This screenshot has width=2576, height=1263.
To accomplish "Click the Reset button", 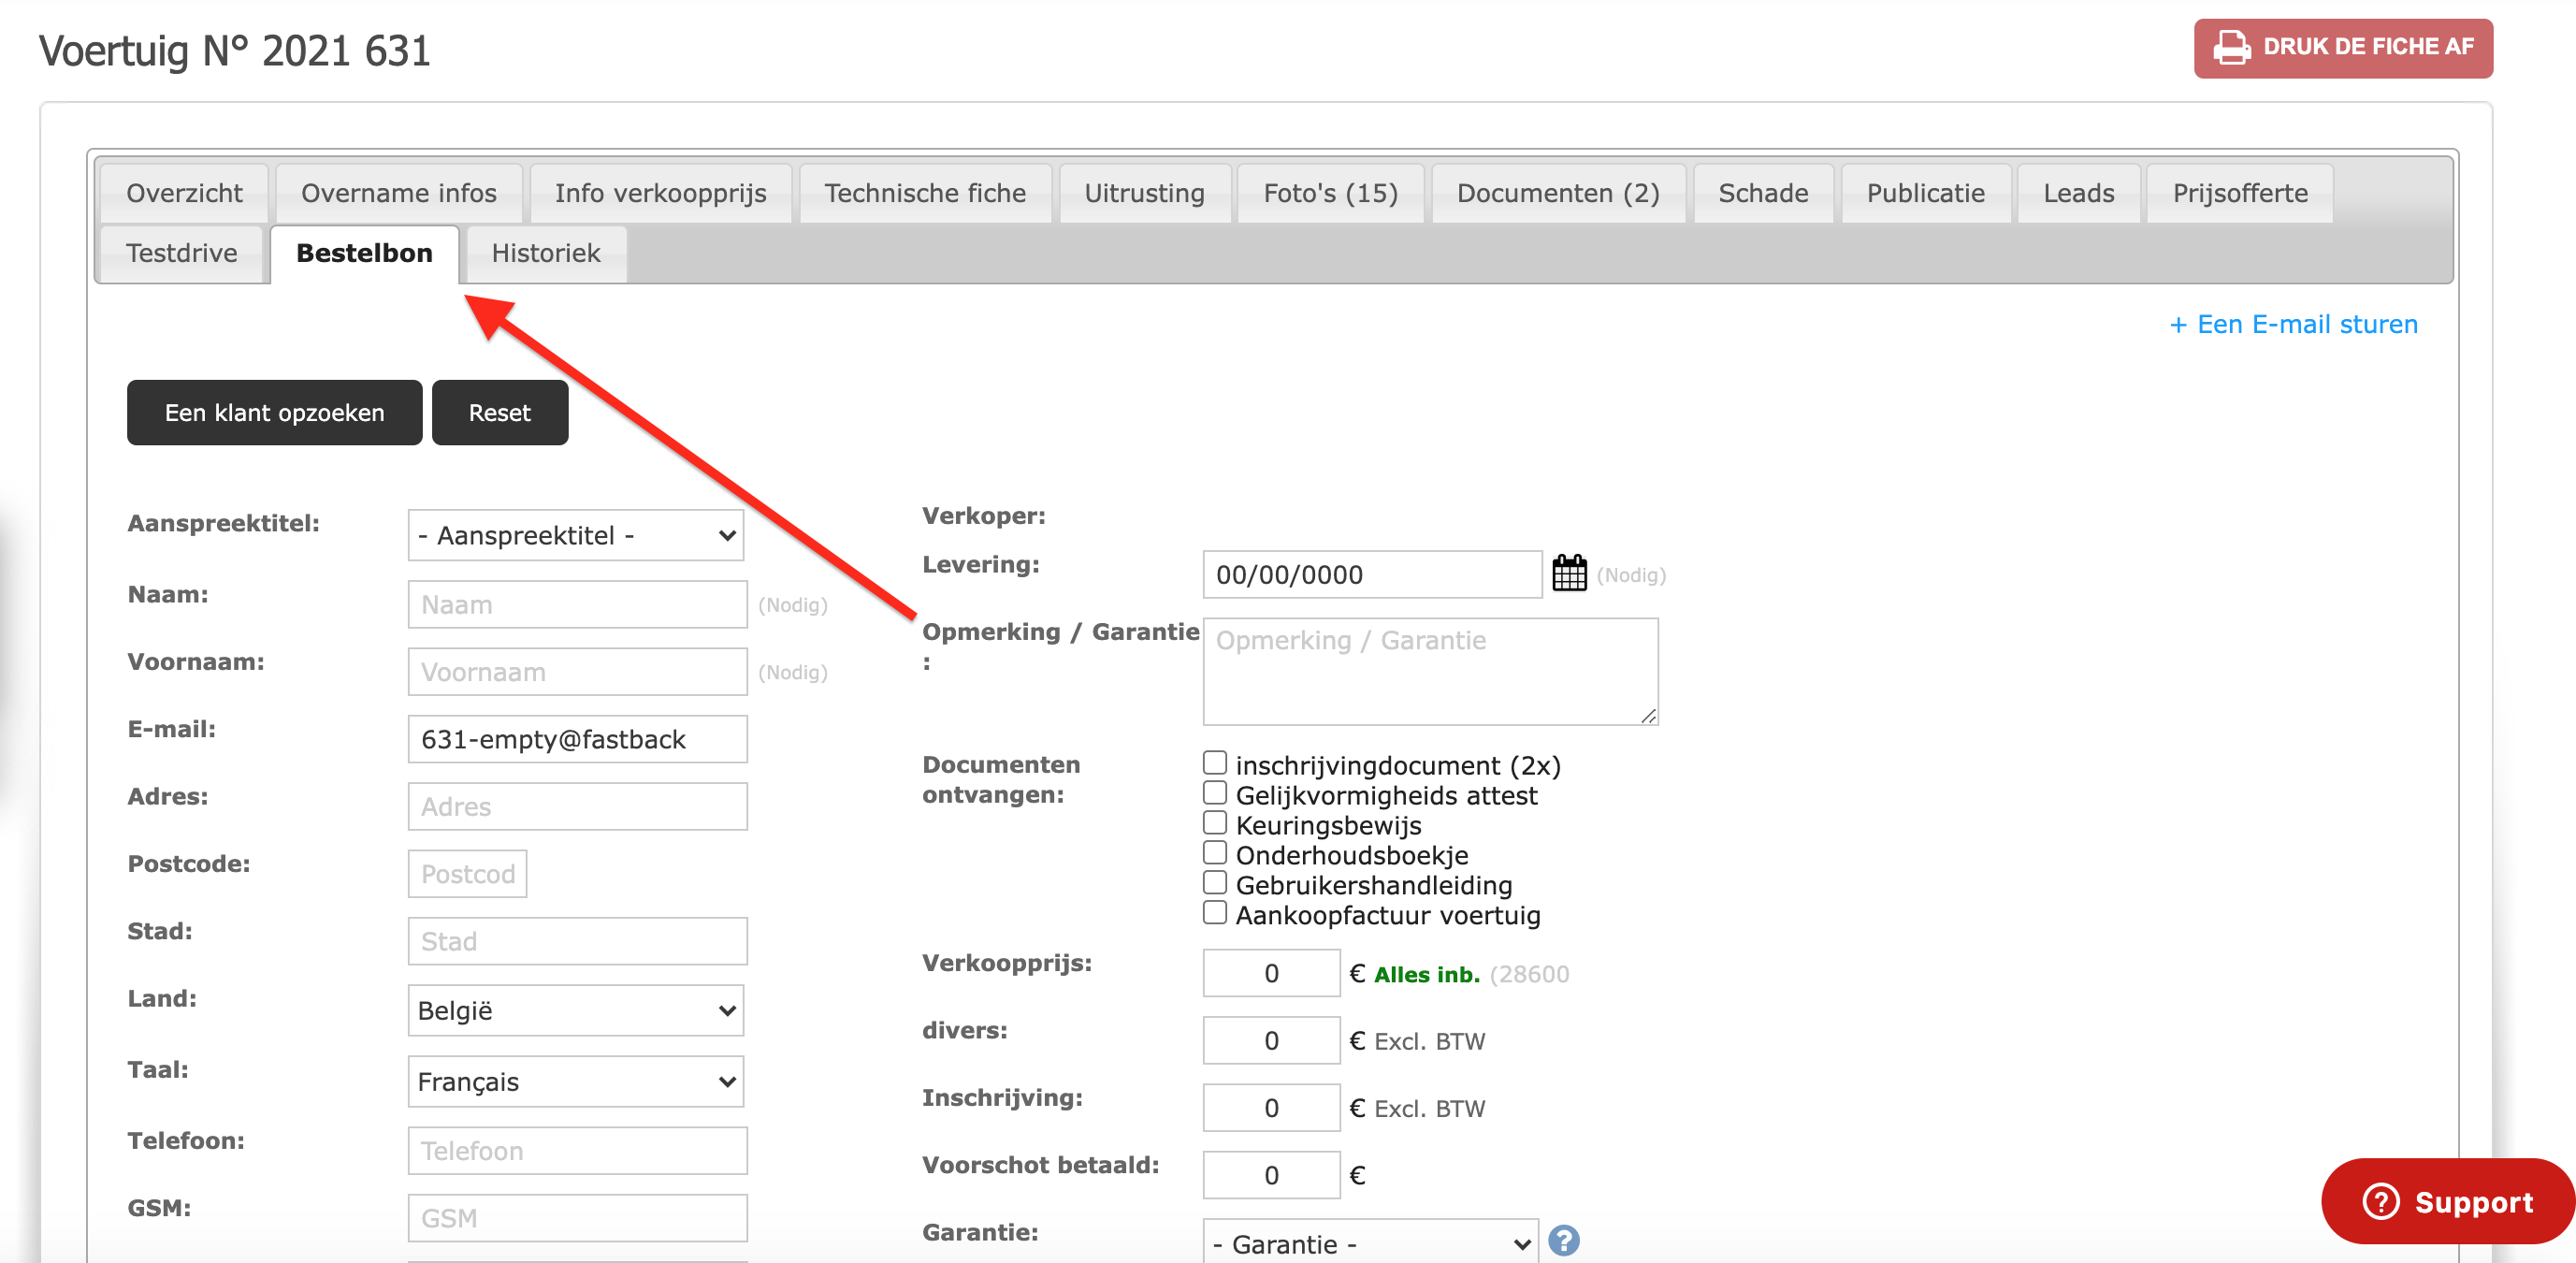I will tap(500, 412).
